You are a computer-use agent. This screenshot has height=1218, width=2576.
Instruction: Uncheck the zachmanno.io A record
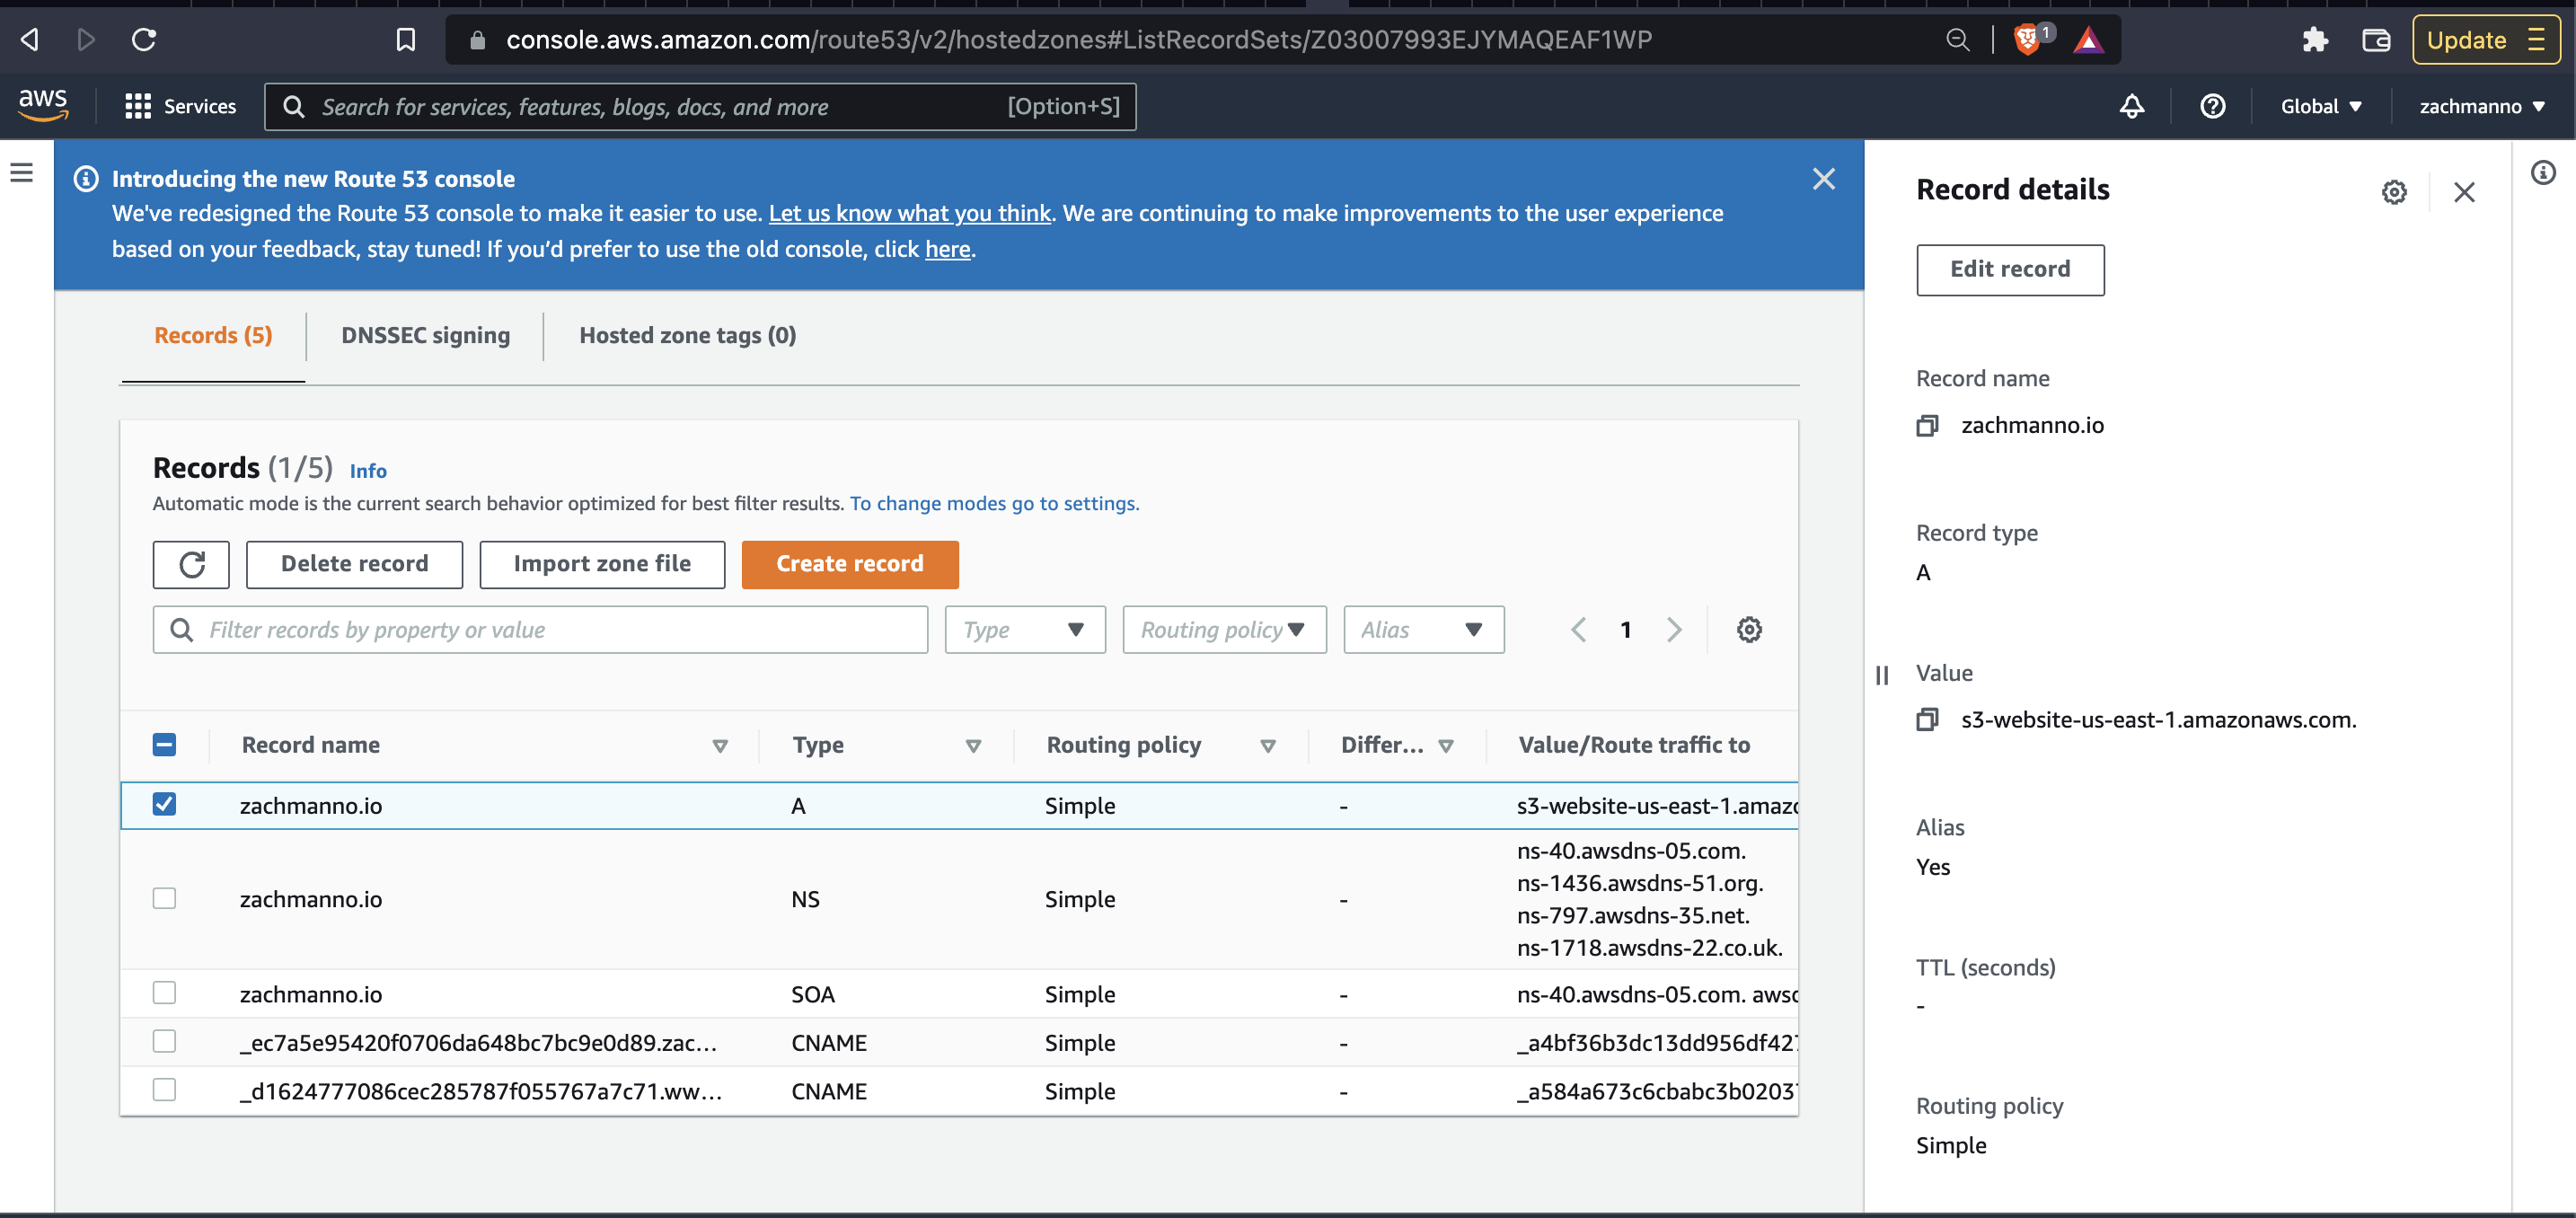164,805
